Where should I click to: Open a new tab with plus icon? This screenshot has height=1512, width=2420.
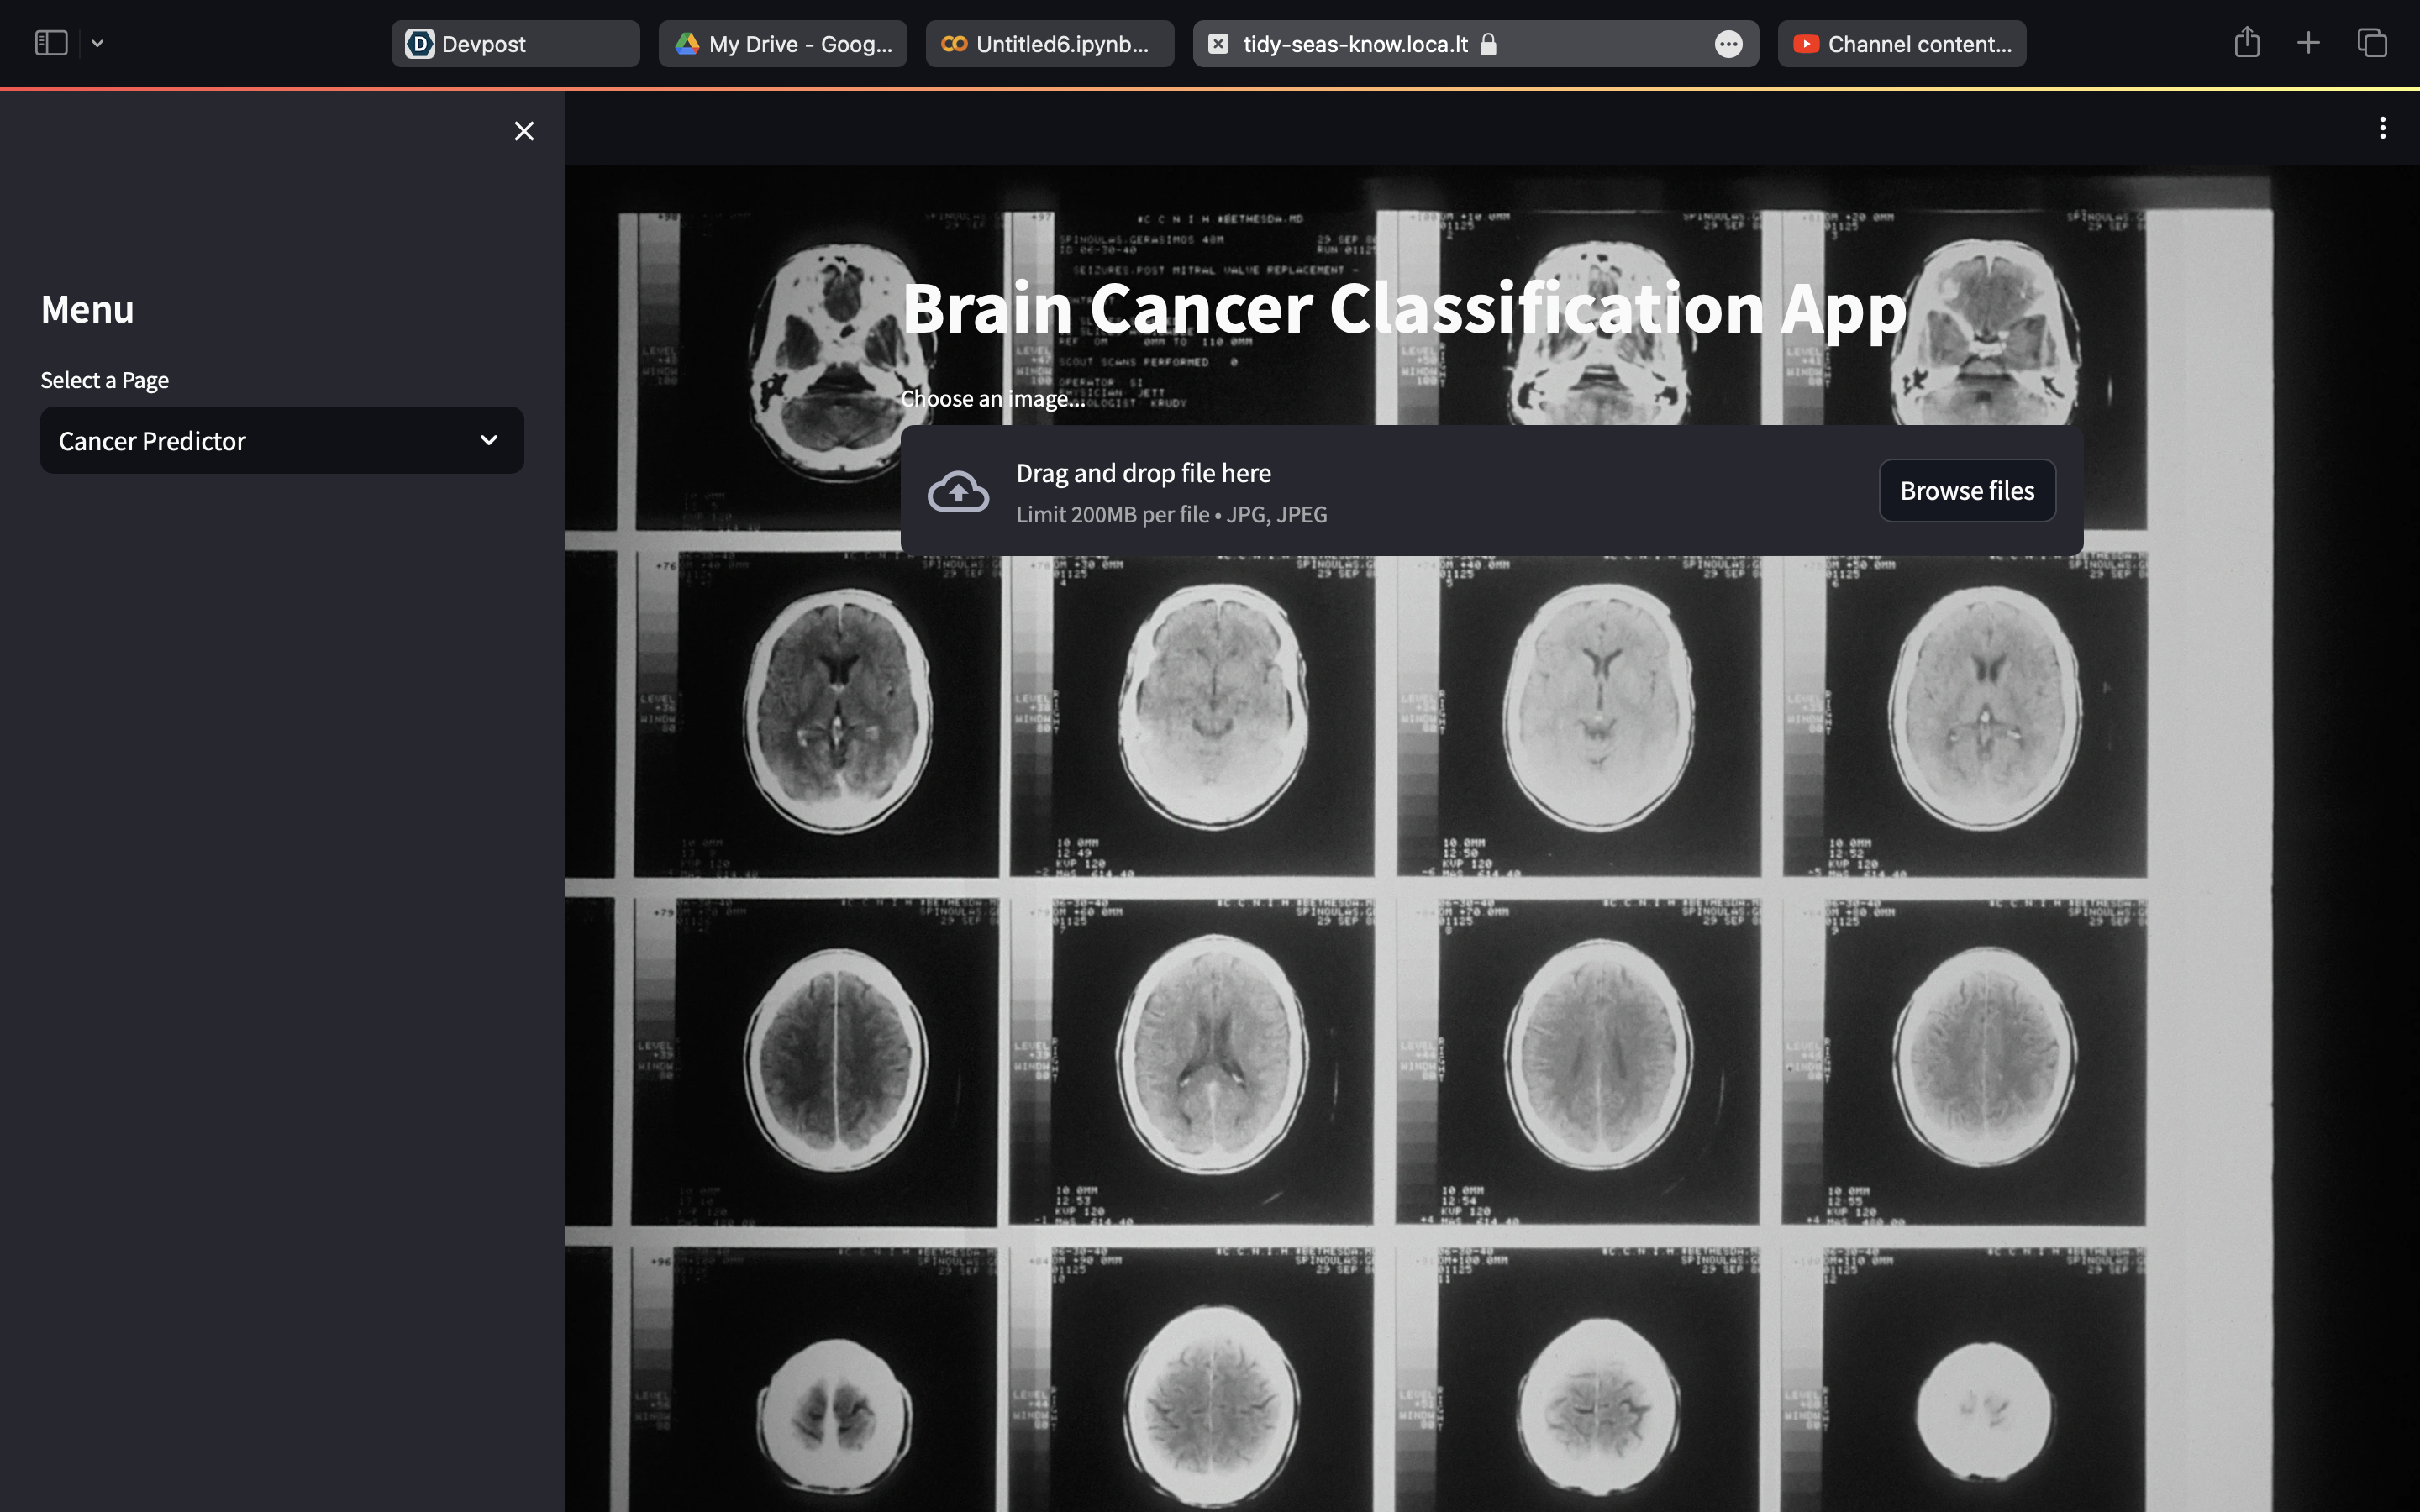pos(2308,43)
